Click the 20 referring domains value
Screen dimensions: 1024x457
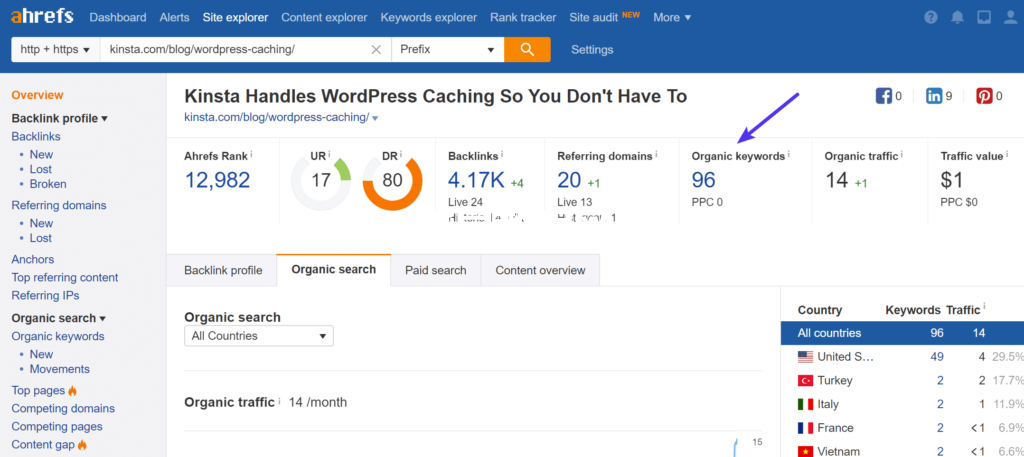click(569, 180)
